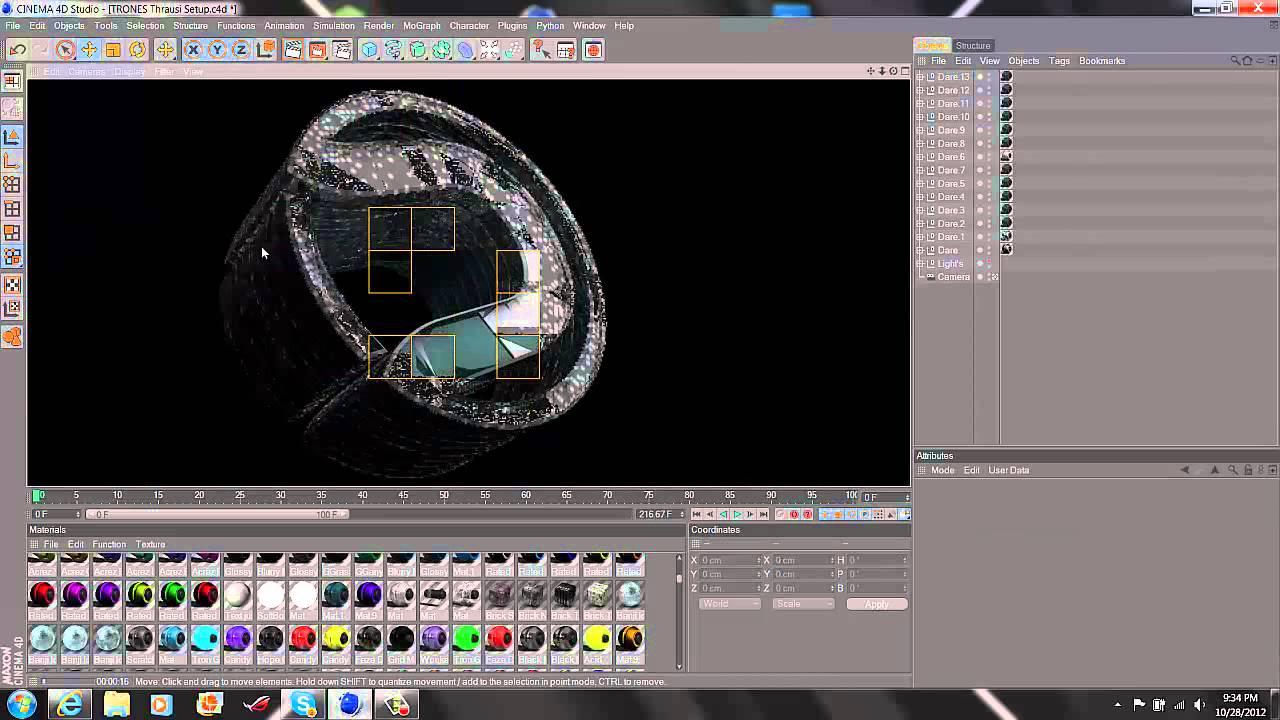Open the Render menu
Viewport: 1280px width, 720px height.
click(378, 25)
